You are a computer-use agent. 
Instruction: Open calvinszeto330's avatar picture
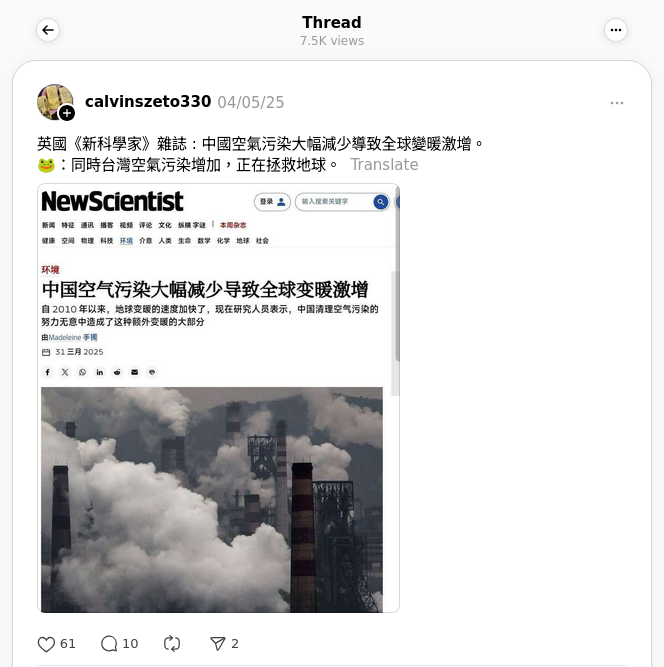coord(55,102)
